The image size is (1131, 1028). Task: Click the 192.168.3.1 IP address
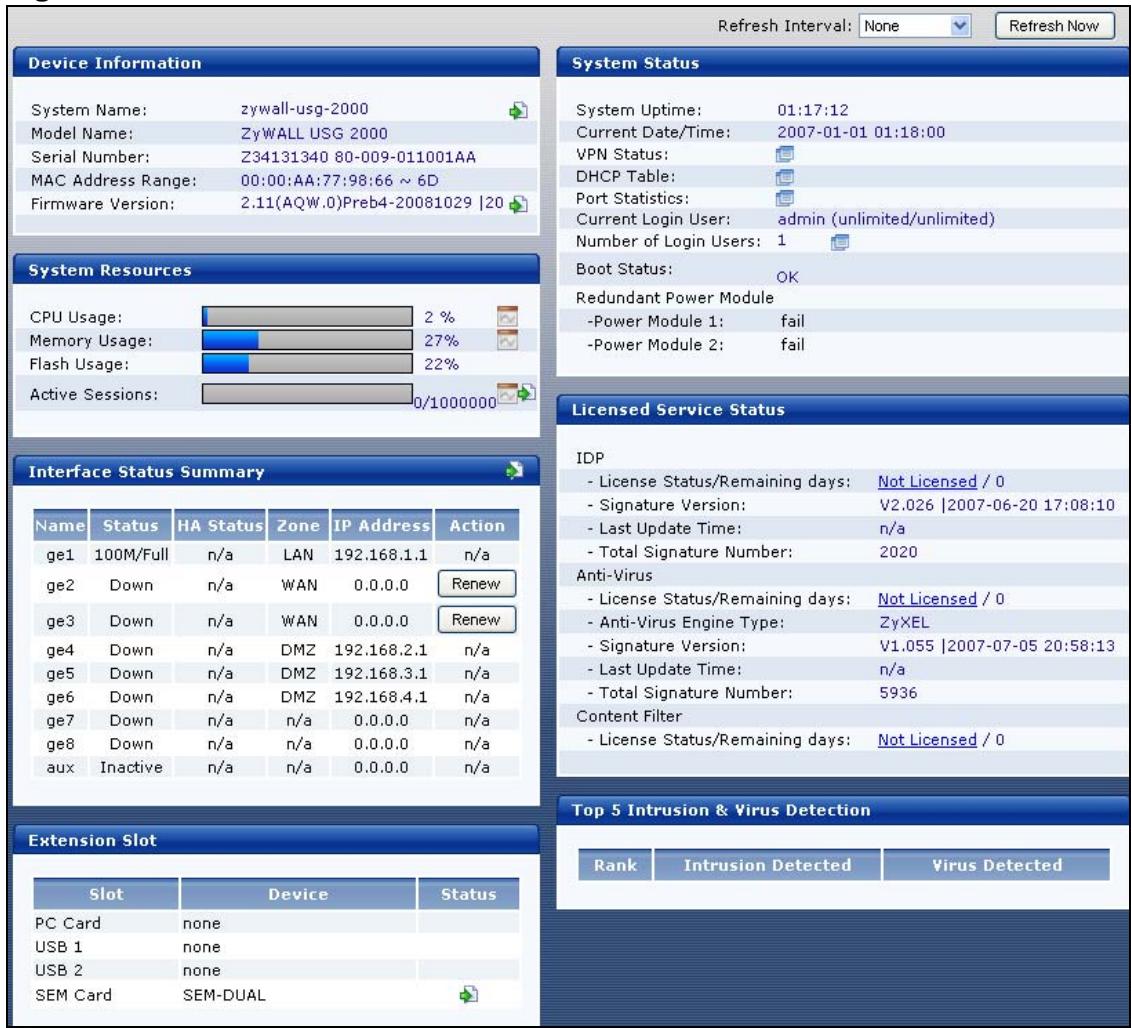pyautogui.click(x=381, y=673)
